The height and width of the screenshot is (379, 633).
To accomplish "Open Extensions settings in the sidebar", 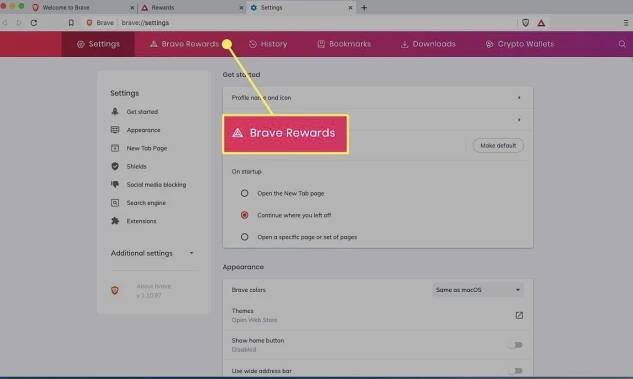I will pos(141,221).
